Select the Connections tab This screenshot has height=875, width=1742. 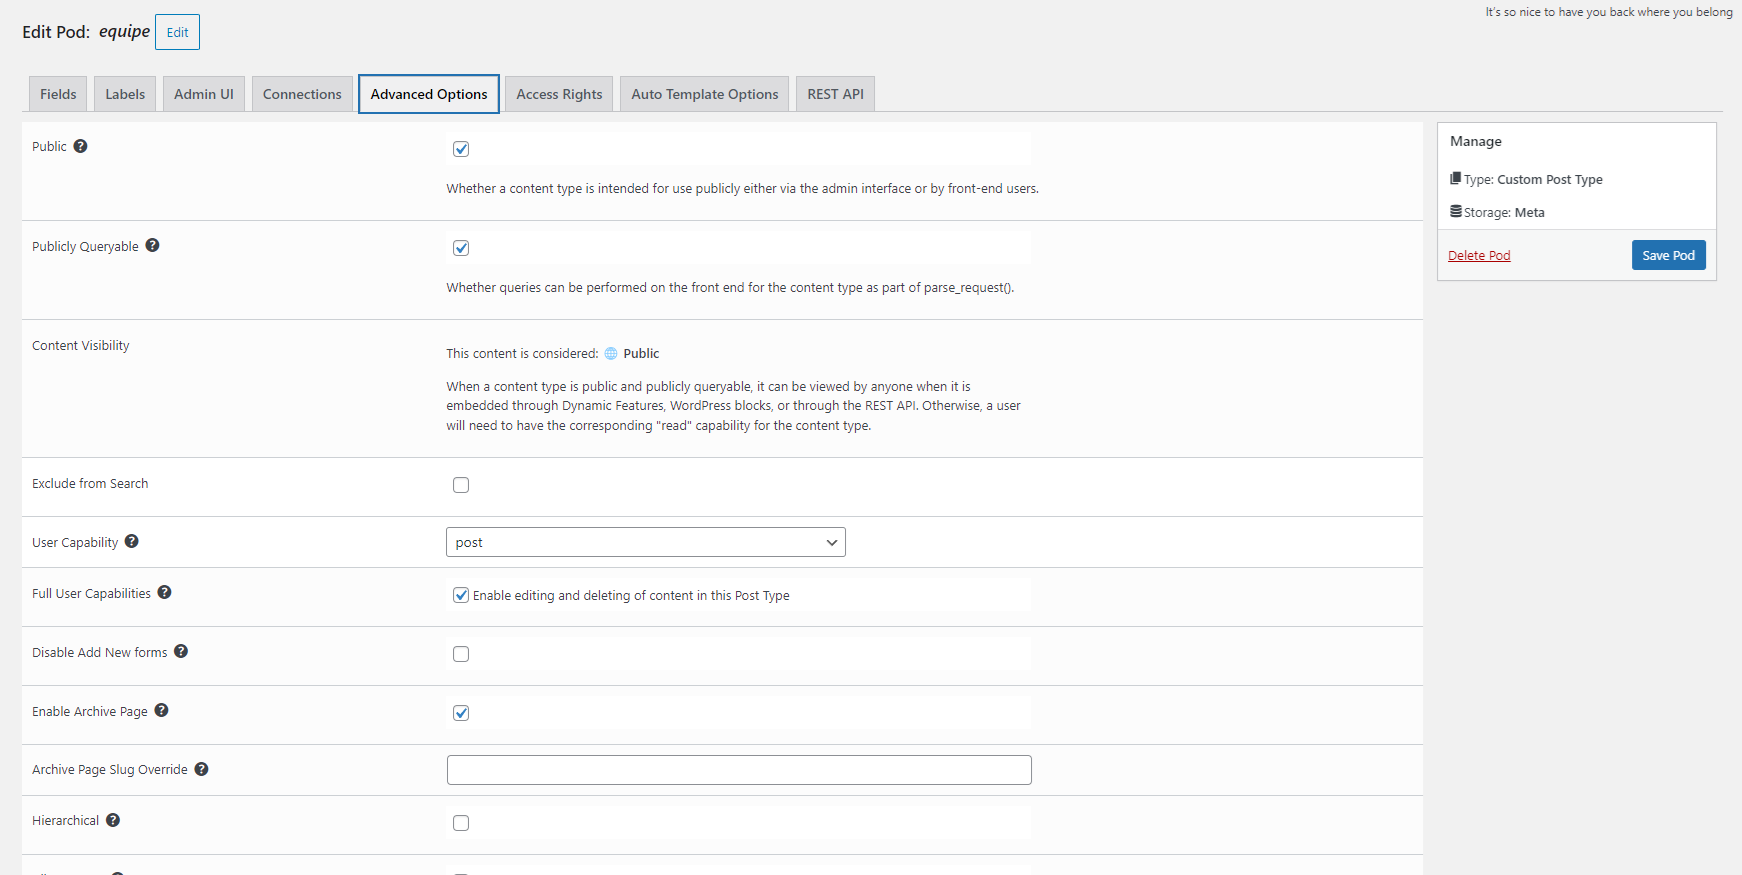point(302,94)
